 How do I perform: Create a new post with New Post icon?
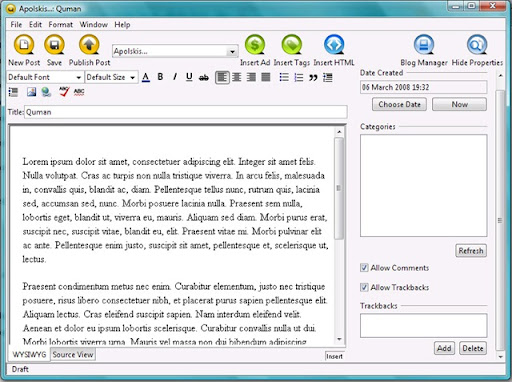tap(24, 44)
